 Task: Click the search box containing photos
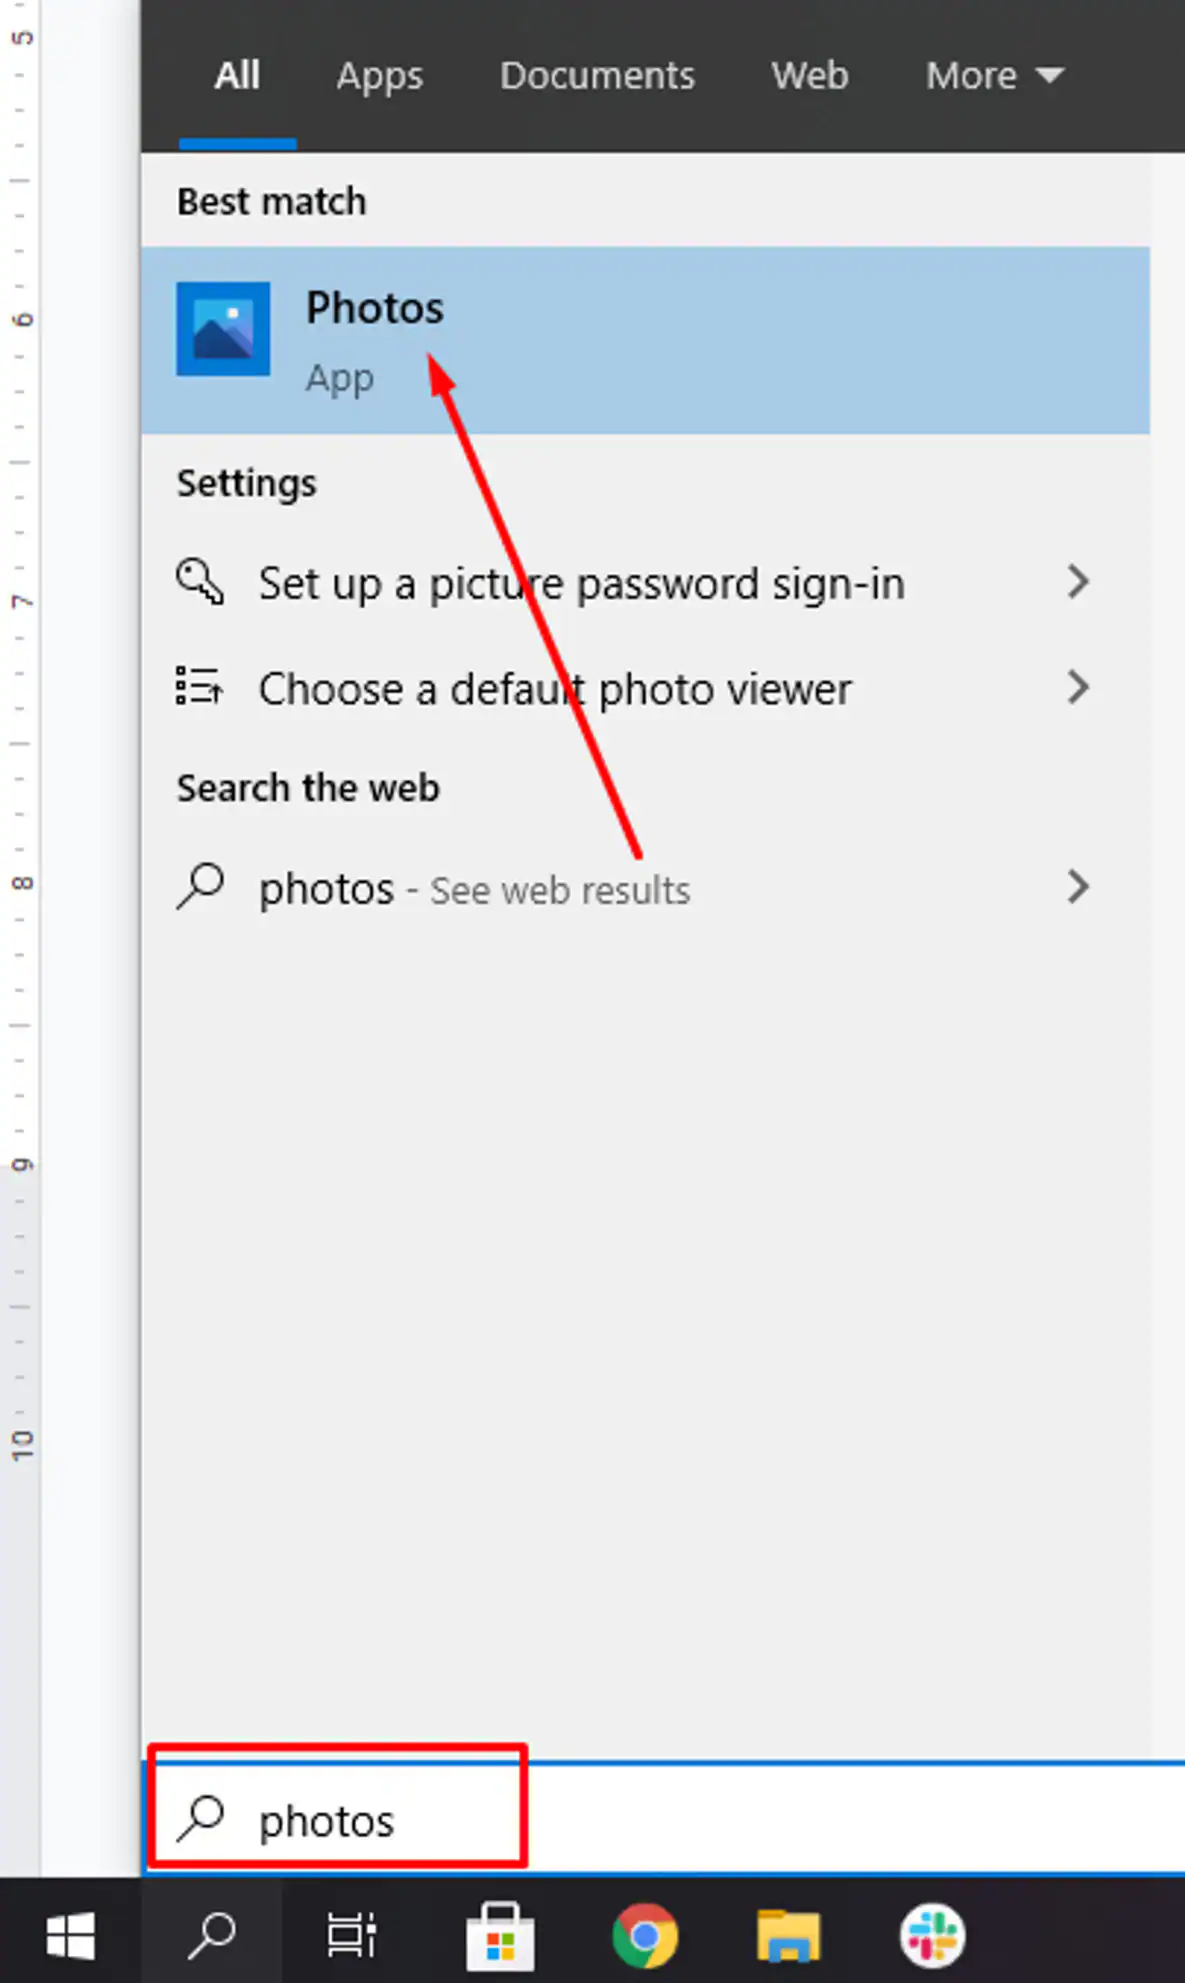660,1820
